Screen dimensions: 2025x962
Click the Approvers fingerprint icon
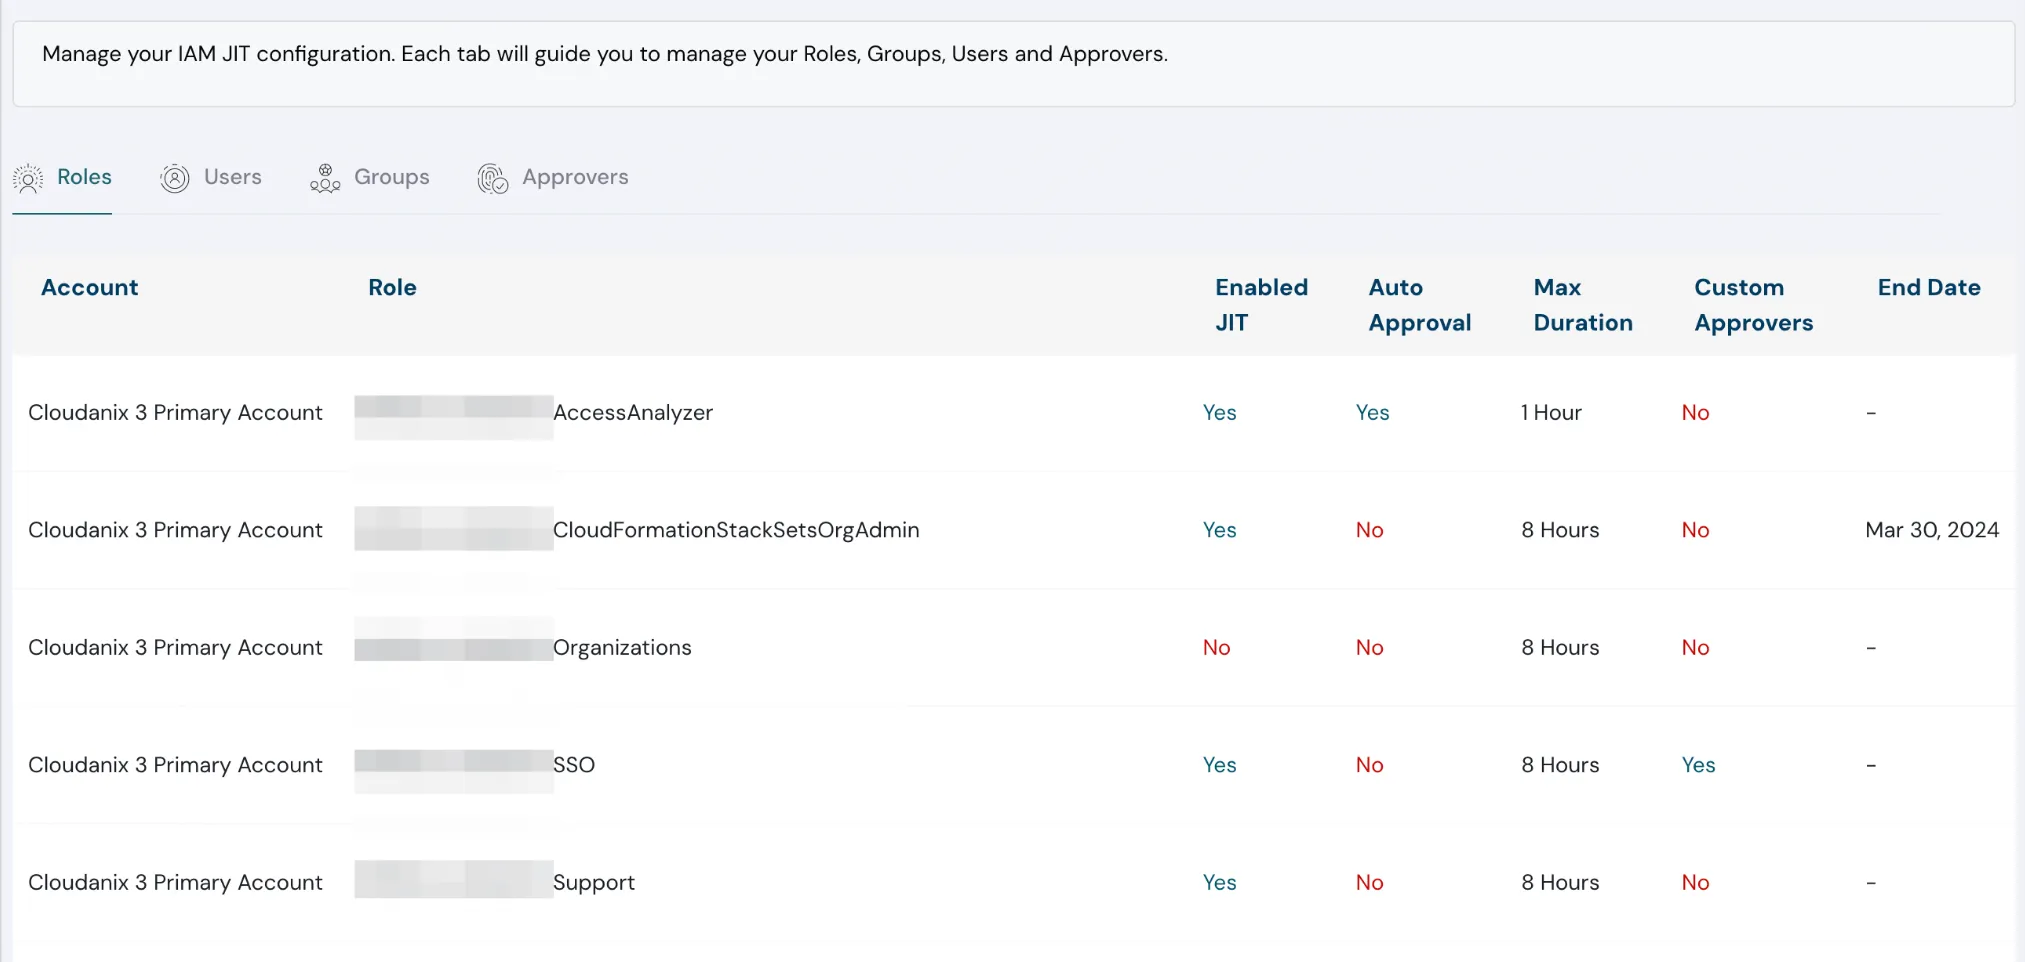click(x=493, y=178)
